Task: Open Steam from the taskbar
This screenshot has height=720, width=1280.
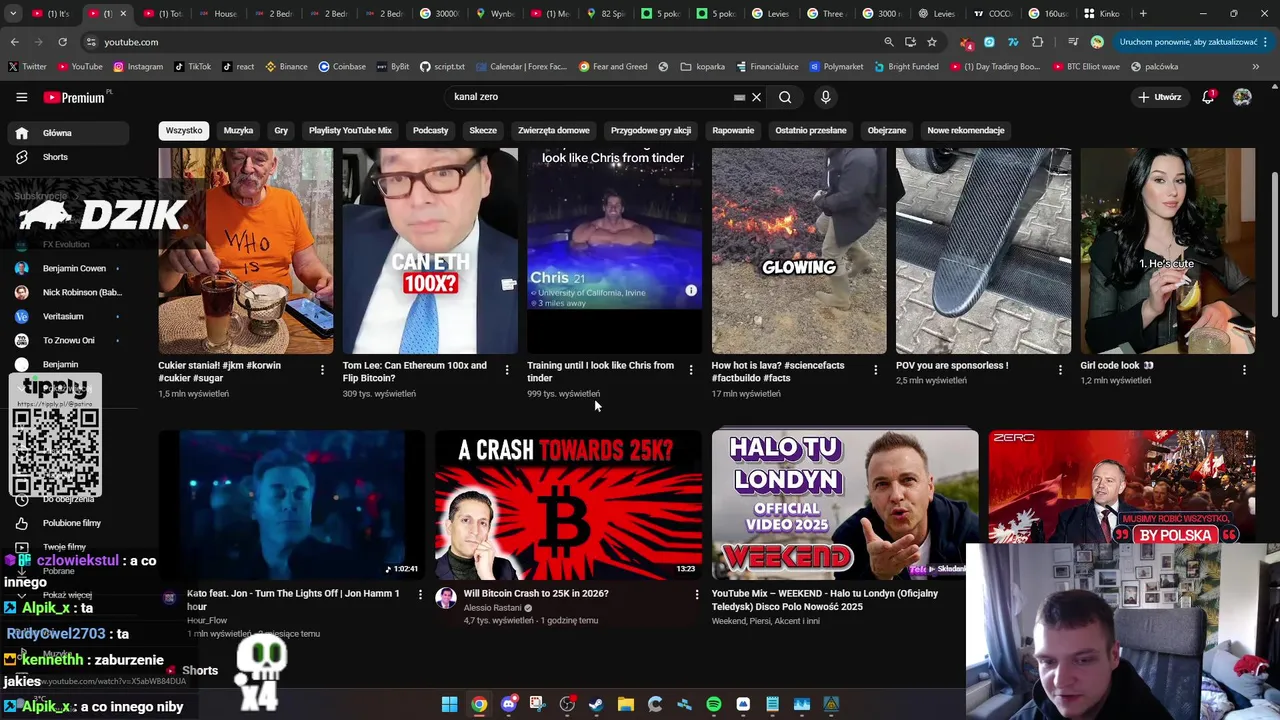Action: coord(596,704)
